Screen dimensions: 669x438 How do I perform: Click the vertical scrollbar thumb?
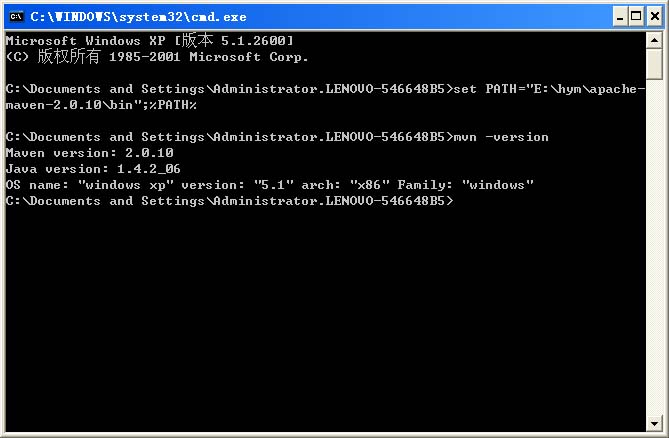click(654, 64)
